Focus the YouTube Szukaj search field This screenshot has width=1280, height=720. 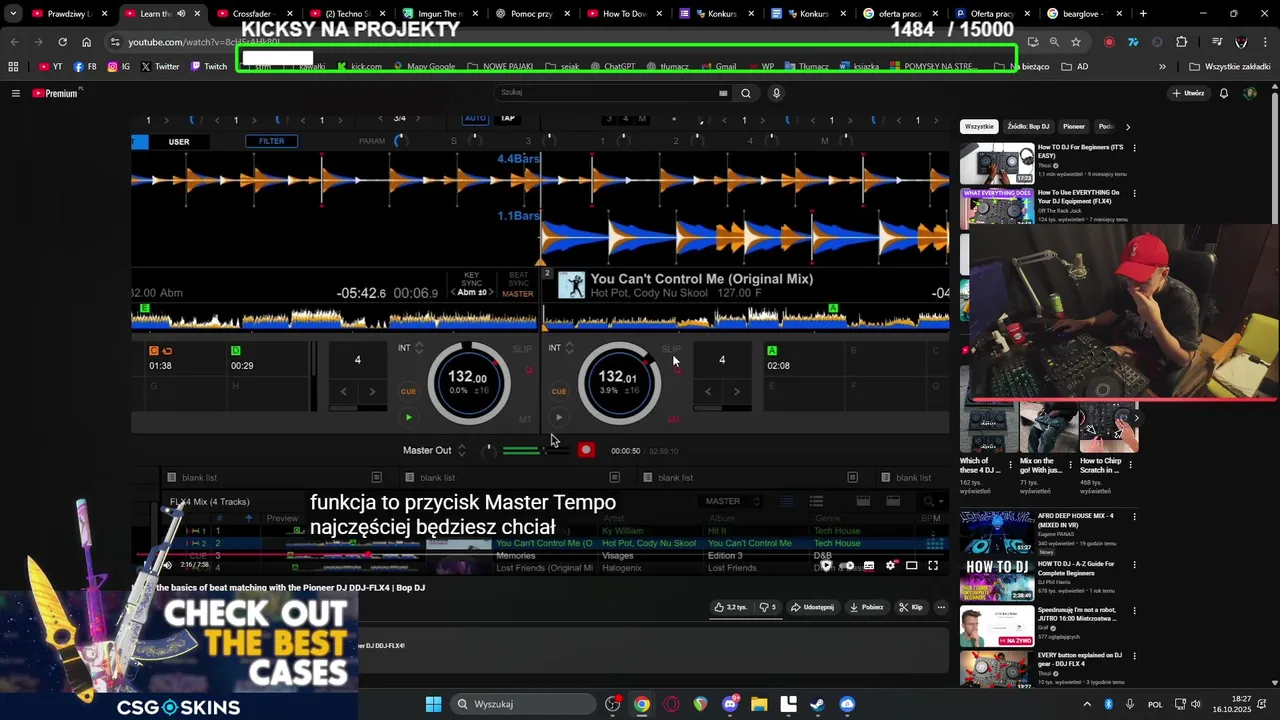613,93
